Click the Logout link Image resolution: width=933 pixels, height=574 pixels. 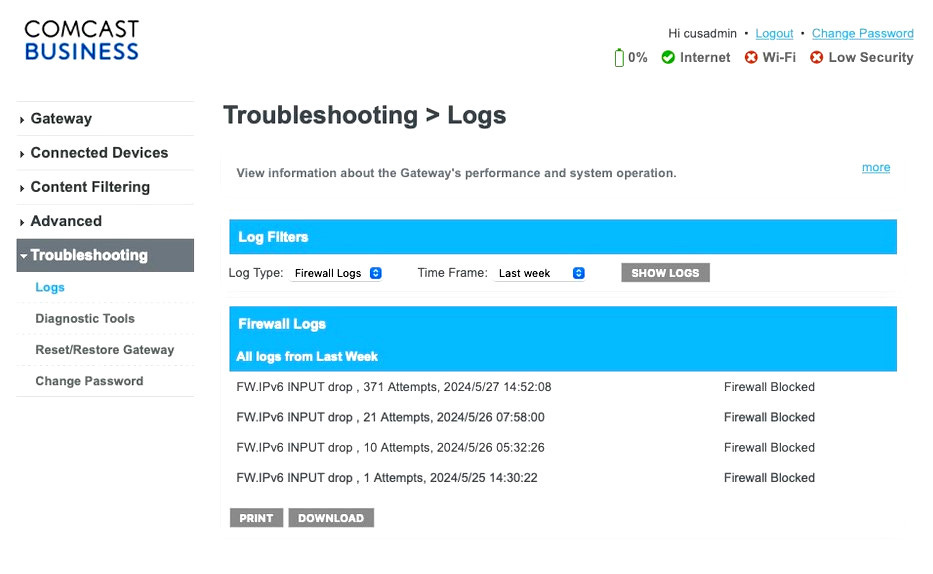click(x=774, y=34)
